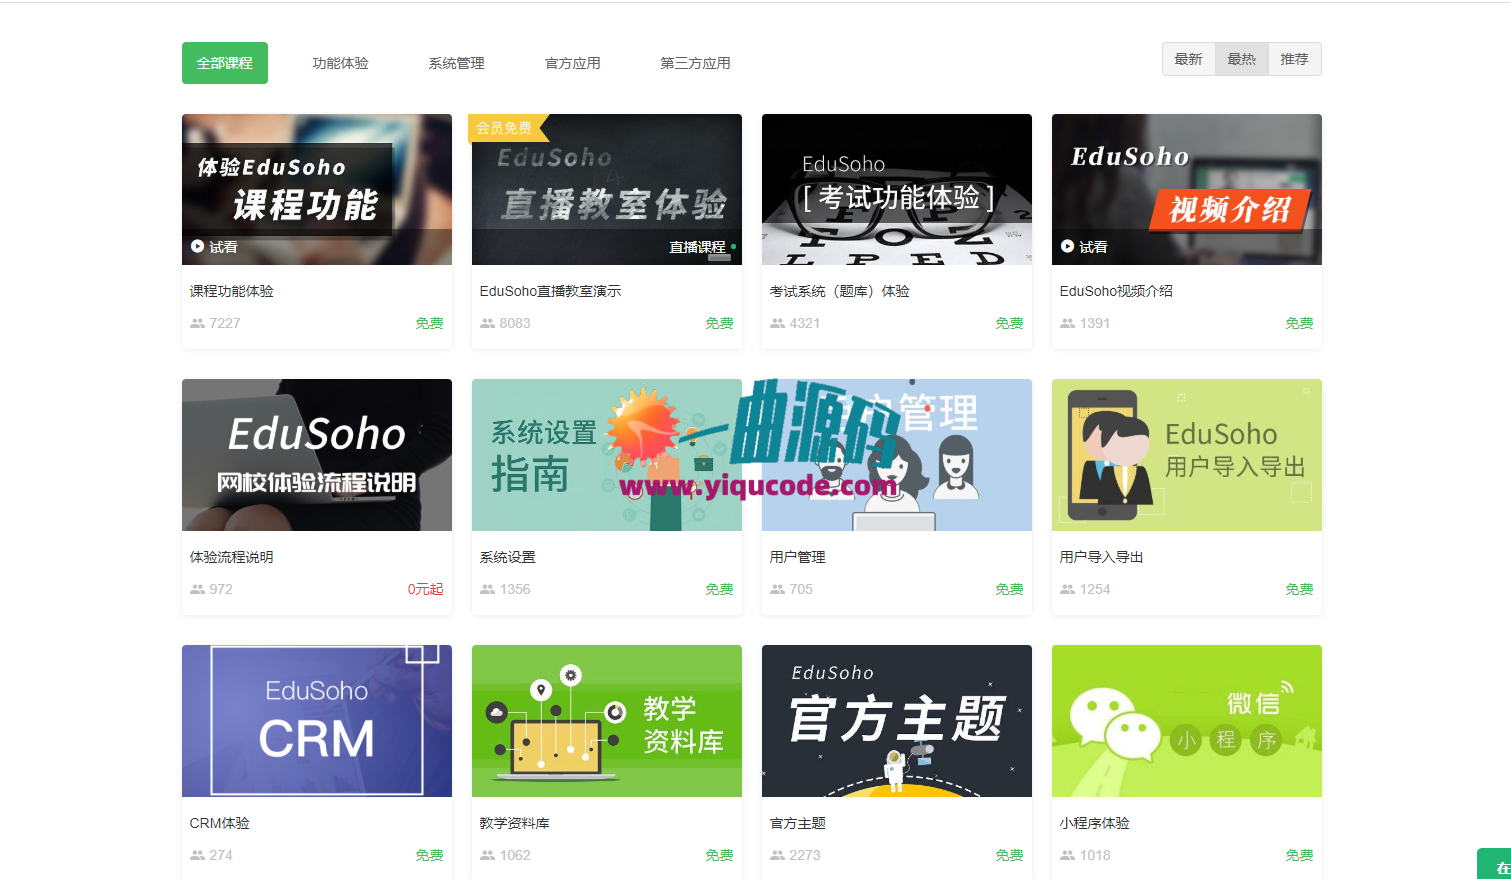Click student icon beside 8083
This screenshot has height=879, width=1511.
click(x=487, y=323)
